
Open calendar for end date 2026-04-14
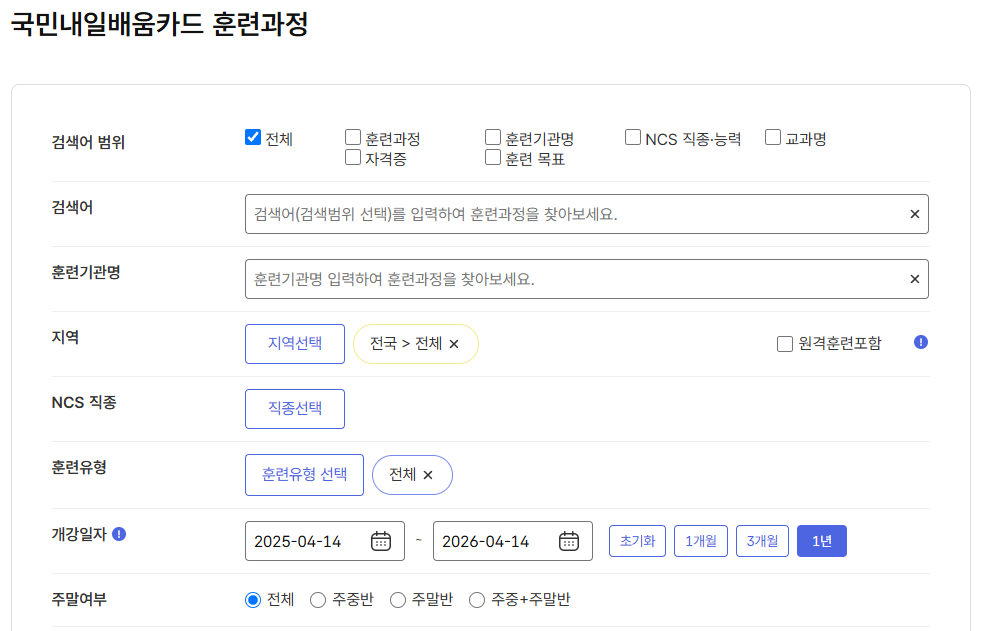(569, 541)
